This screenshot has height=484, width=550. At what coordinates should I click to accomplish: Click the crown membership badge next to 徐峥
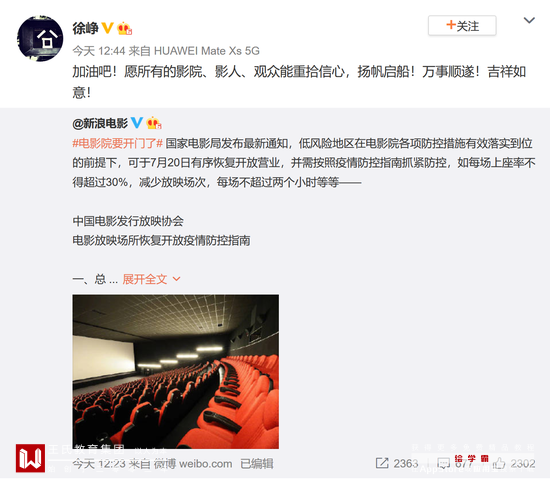(x=125, y=28)
